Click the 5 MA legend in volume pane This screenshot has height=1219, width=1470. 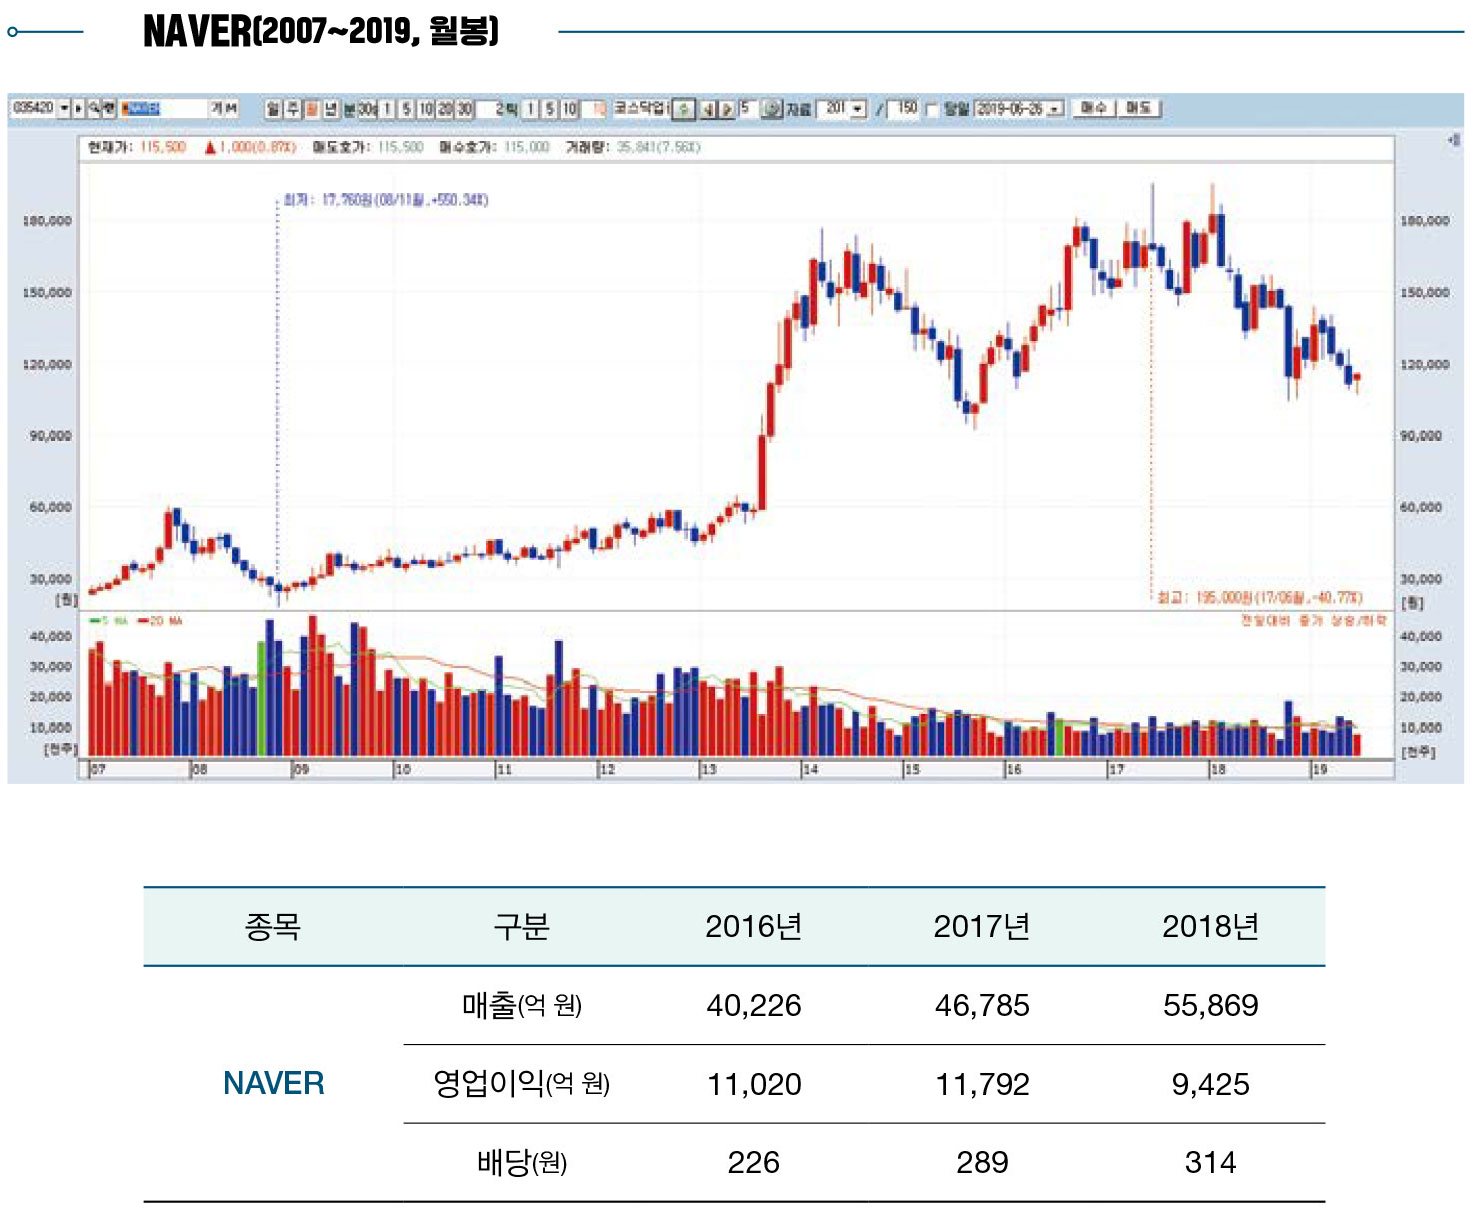pyautogui.click(x=110, y=621)
